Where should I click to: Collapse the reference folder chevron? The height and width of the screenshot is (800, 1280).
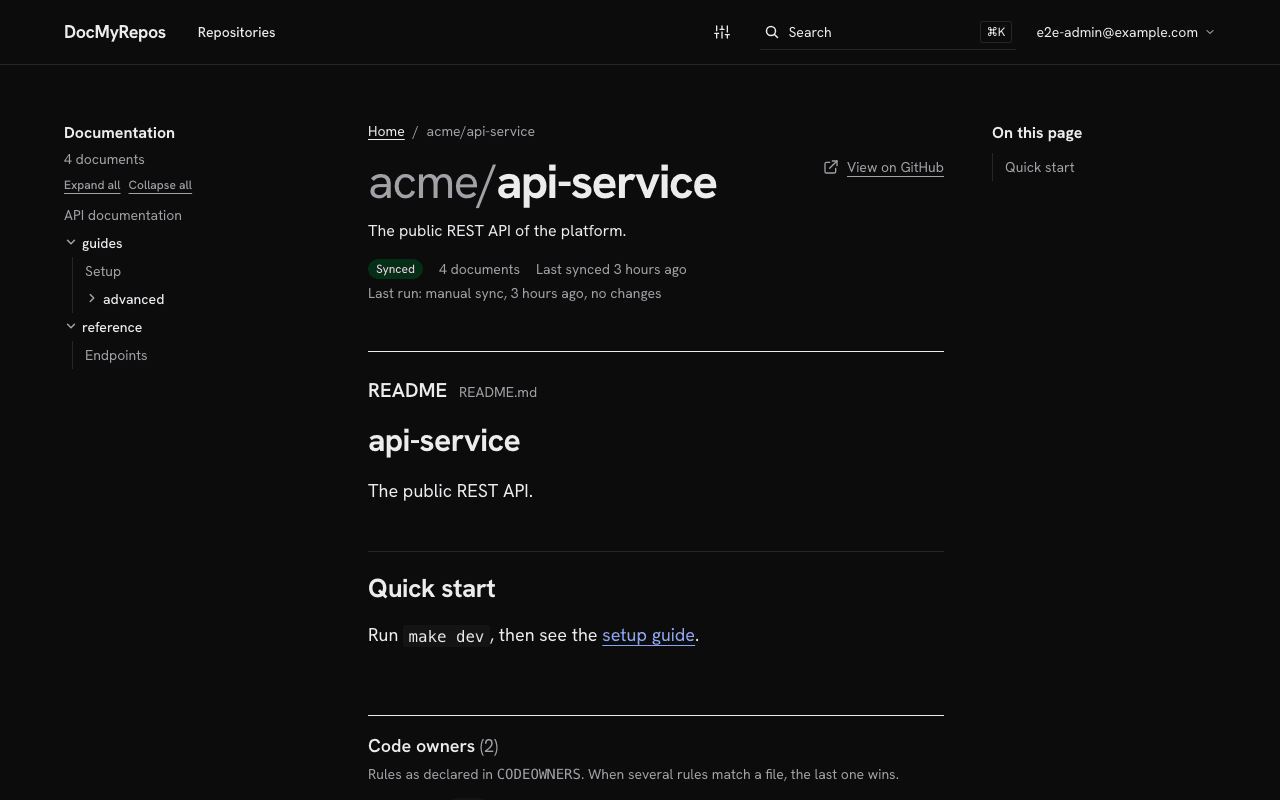point(71,327)
